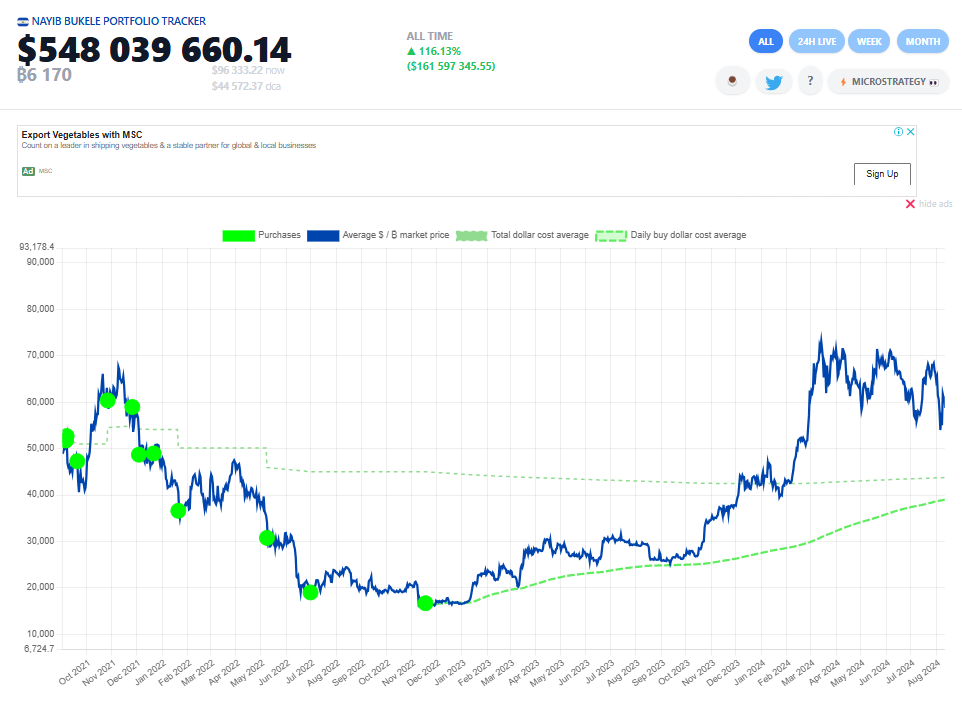The height and width of the screenshot is (701, 962).
Task: Switch to the WEEK range
Action: coord(869,41)
